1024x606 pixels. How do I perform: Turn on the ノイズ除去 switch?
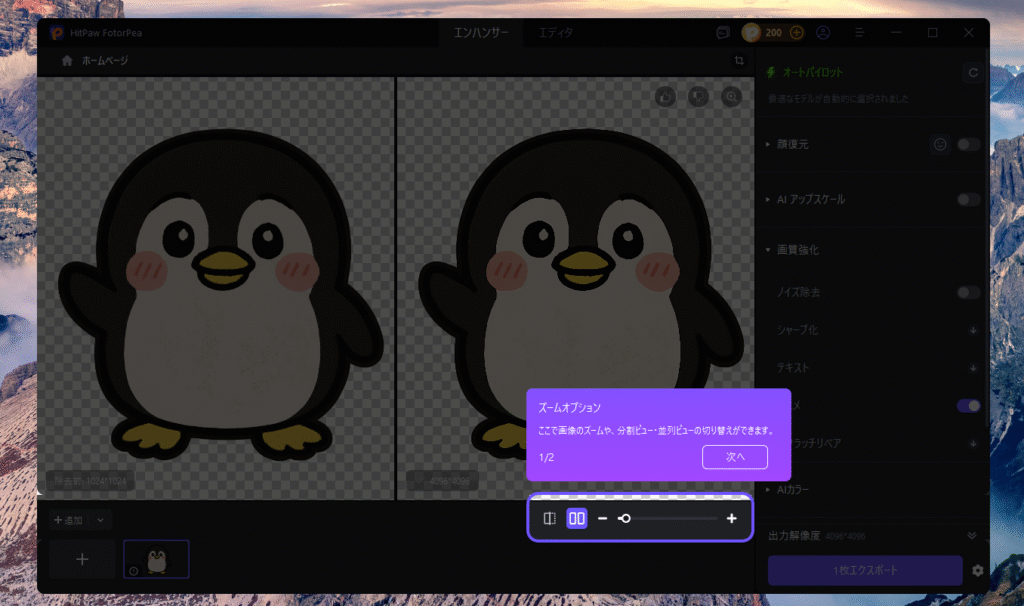tap(968, 293)
